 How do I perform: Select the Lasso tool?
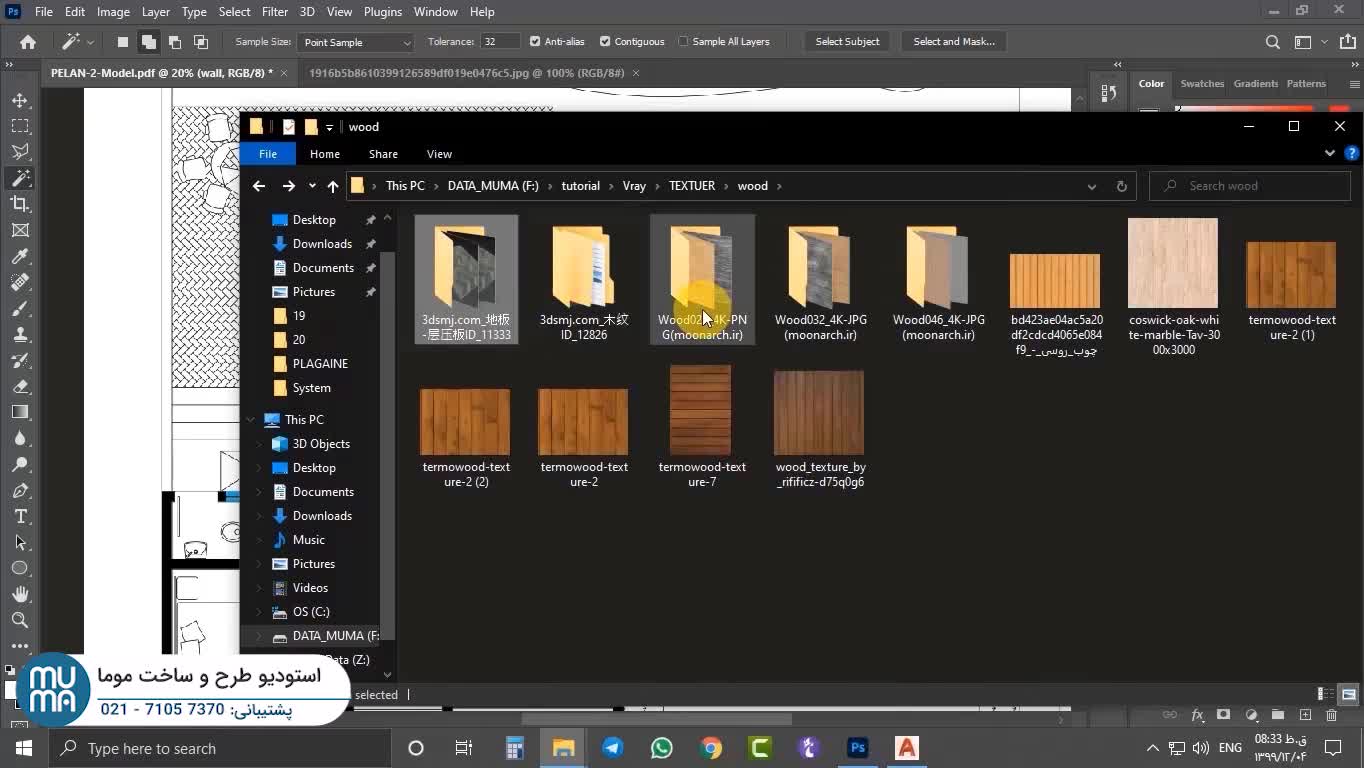(20, 152)
